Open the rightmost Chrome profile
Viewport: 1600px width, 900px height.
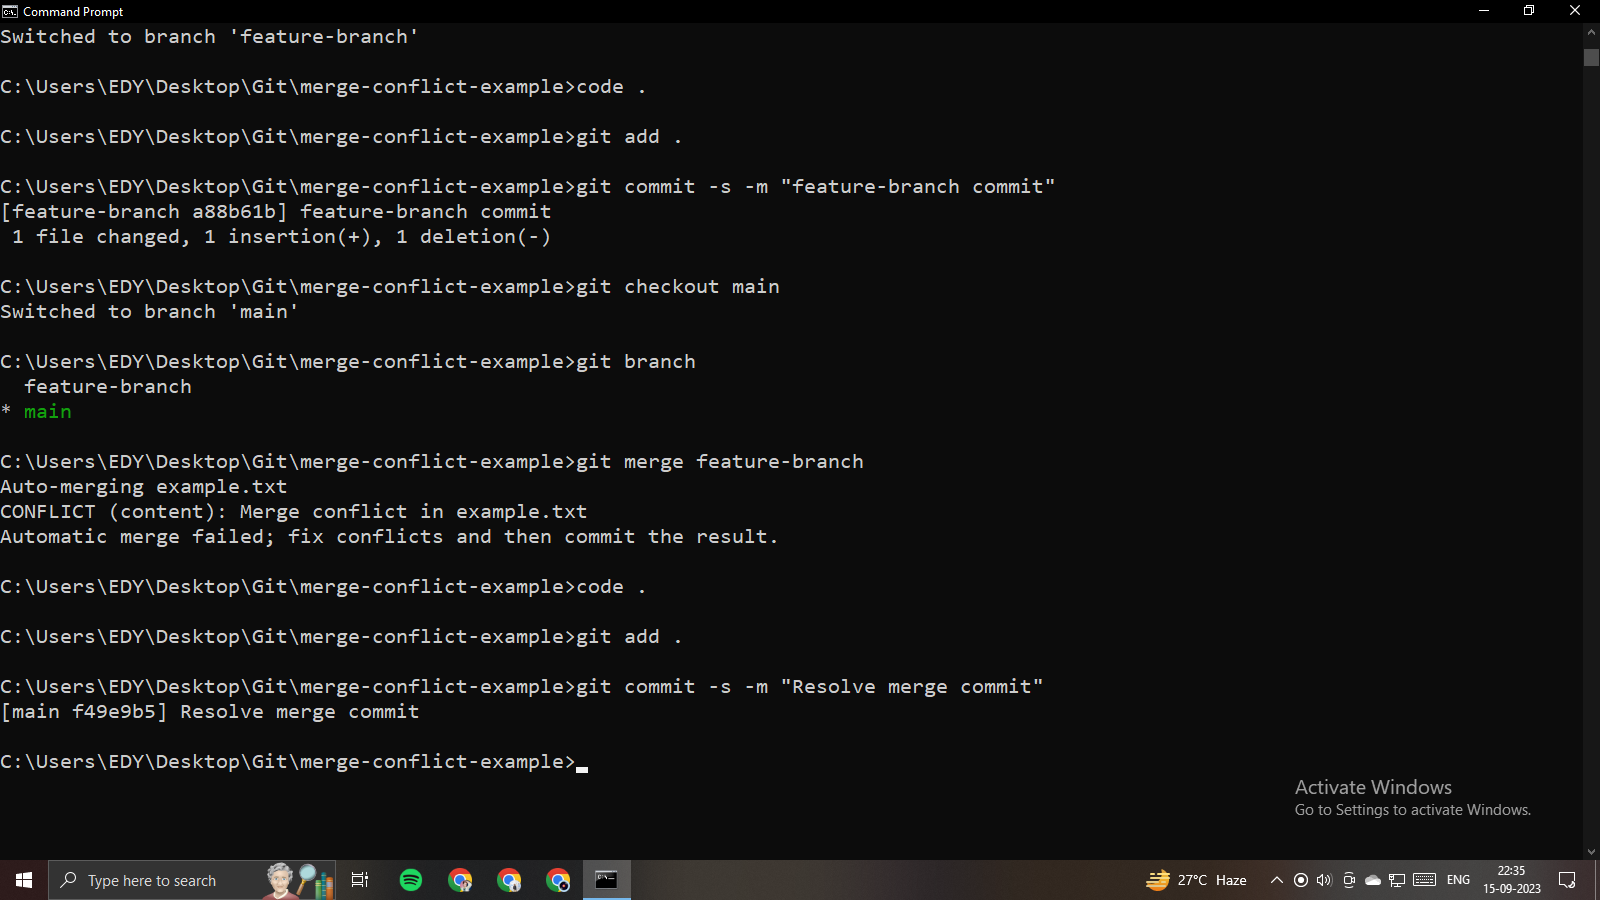(x=557, y=880)
